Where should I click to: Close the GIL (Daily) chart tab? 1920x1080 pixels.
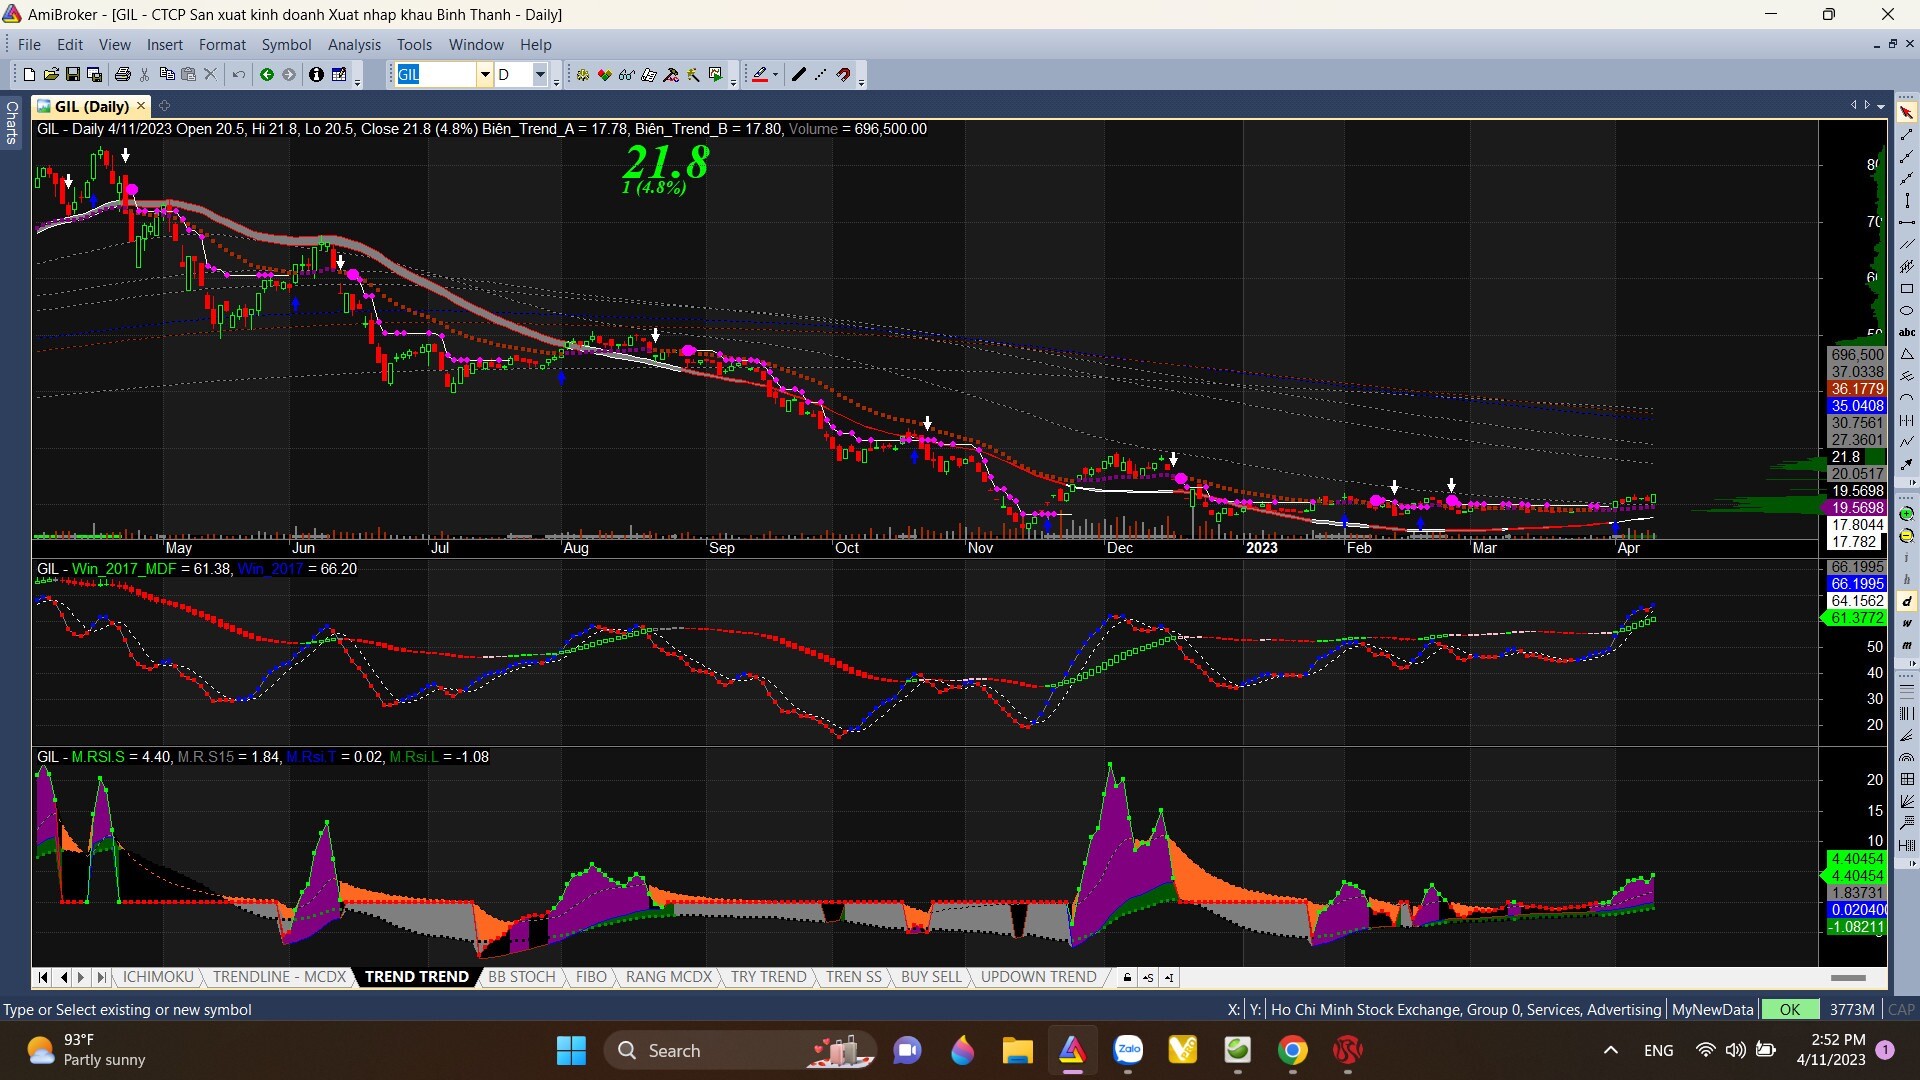[141, 105]
